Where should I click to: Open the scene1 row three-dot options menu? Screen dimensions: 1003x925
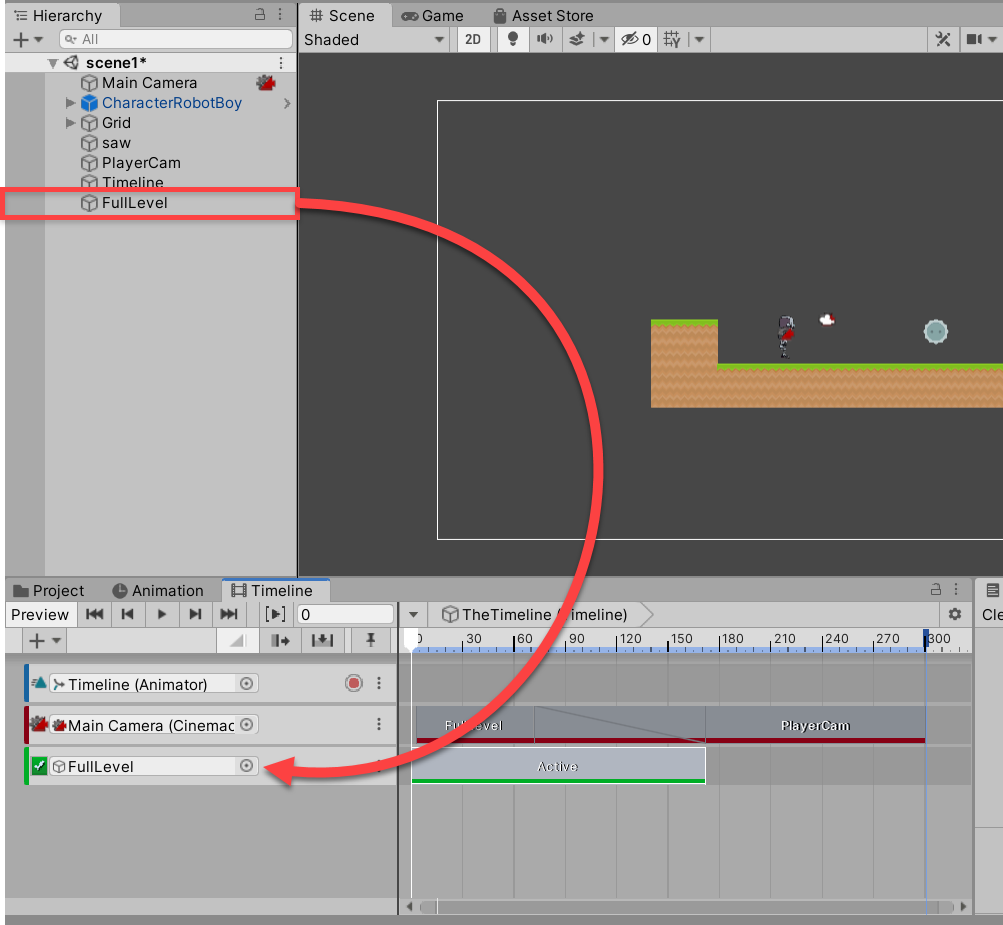point(281,63)
